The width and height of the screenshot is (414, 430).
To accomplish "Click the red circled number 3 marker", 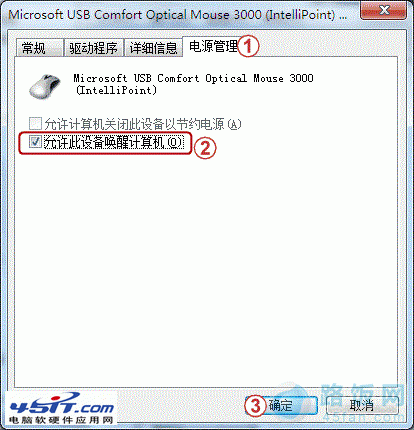I will 256,405.
